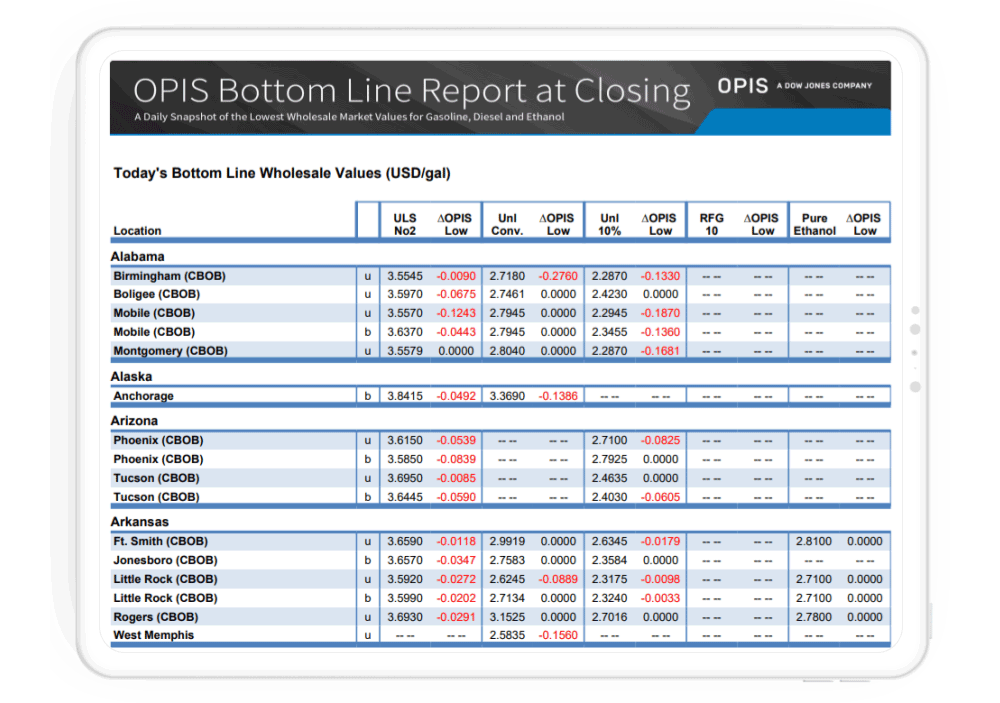
Task: Click the red -0.1560 West Memphis value
Action: [558, 635]
